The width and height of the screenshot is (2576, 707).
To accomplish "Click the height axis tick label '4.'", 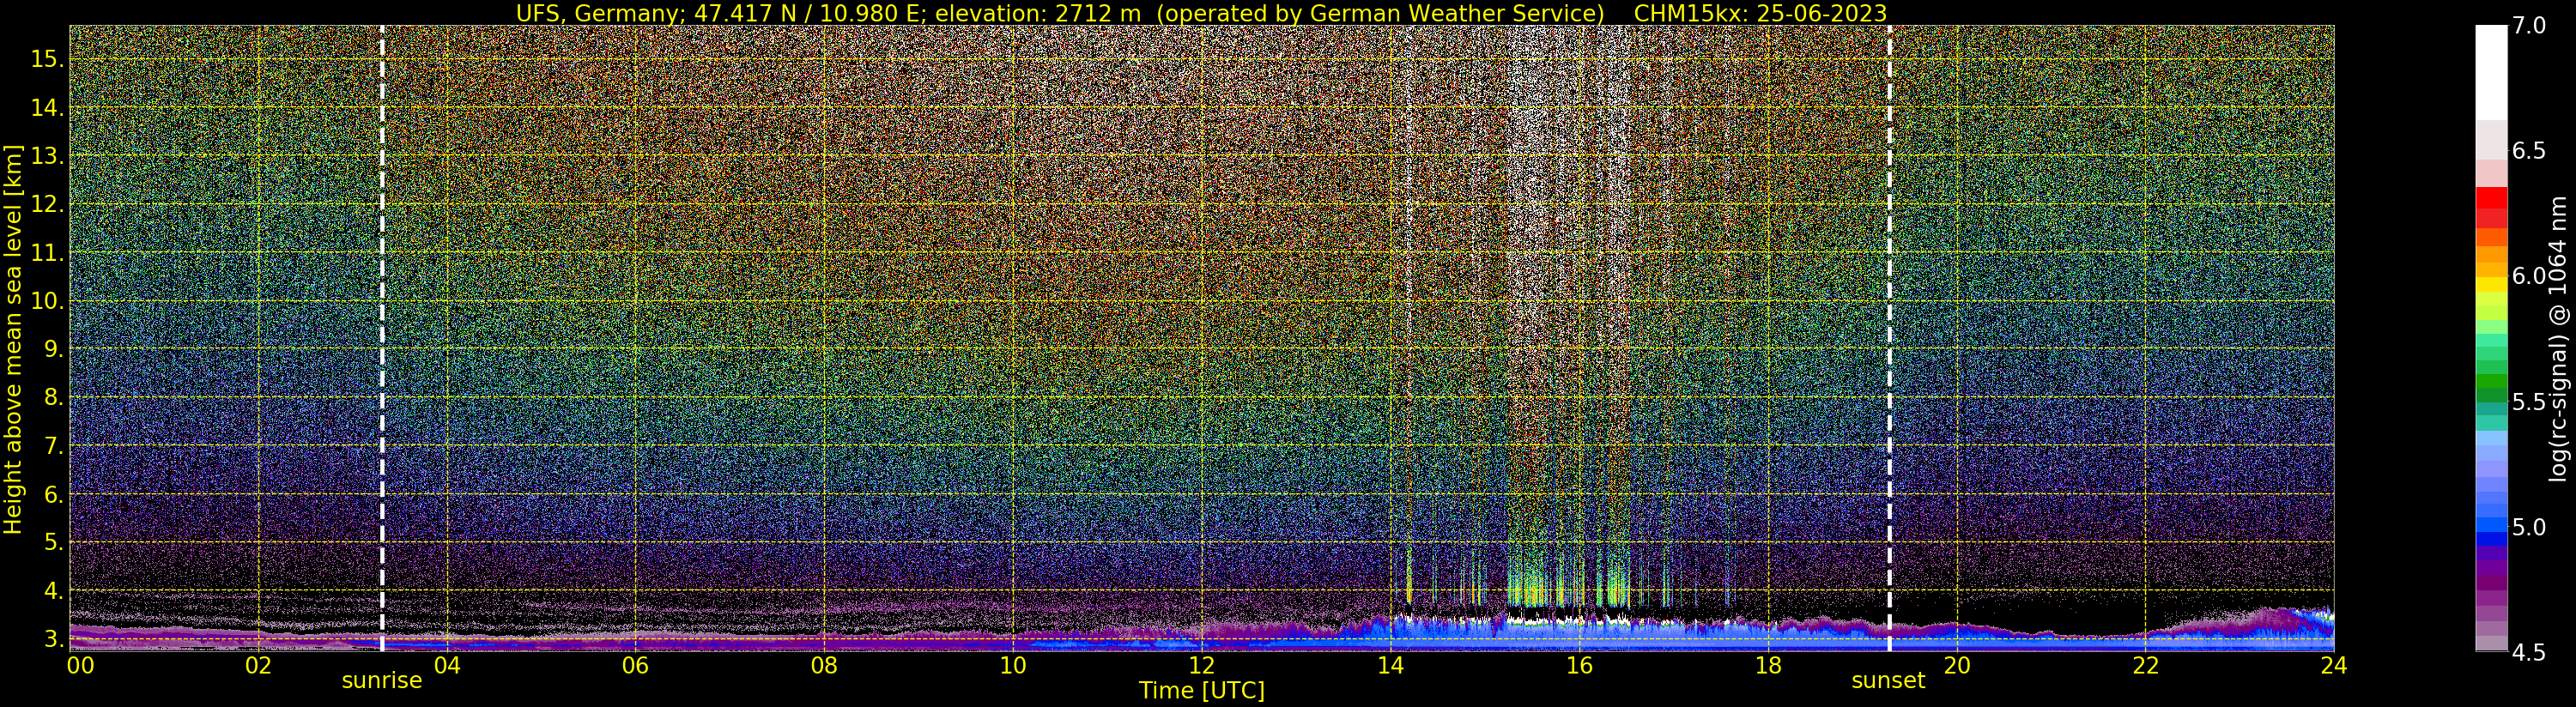I will pos(54,591).
